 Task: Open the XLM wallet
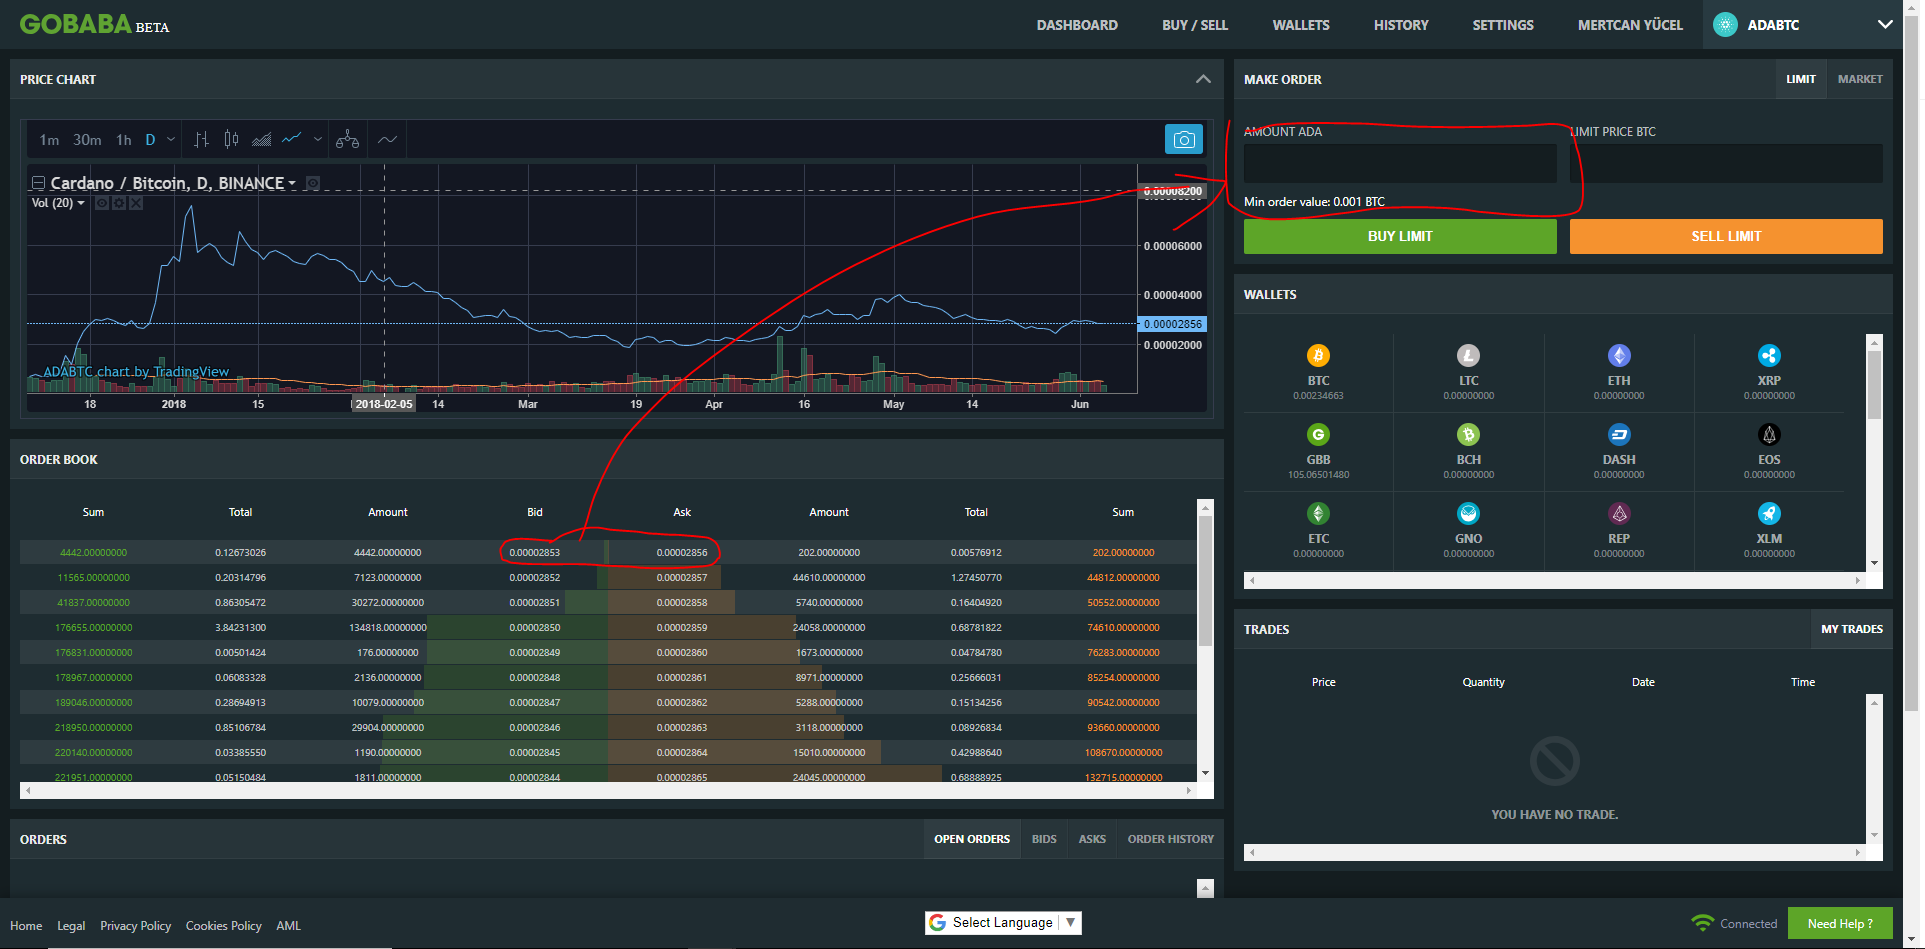1769,530
